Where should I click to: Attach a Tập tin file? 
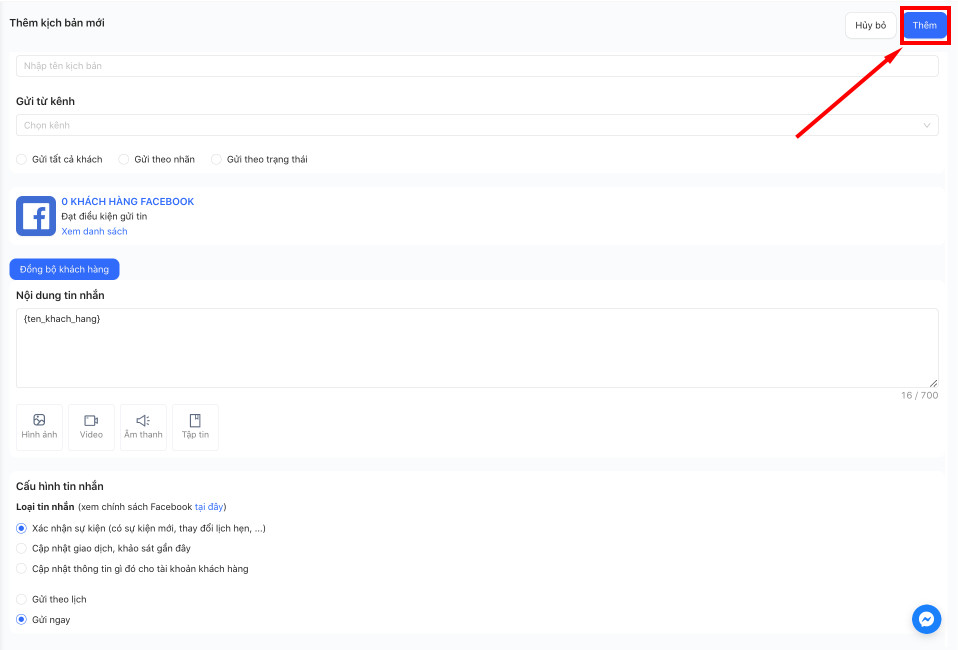pyautogui.click(x=196, y=427)
